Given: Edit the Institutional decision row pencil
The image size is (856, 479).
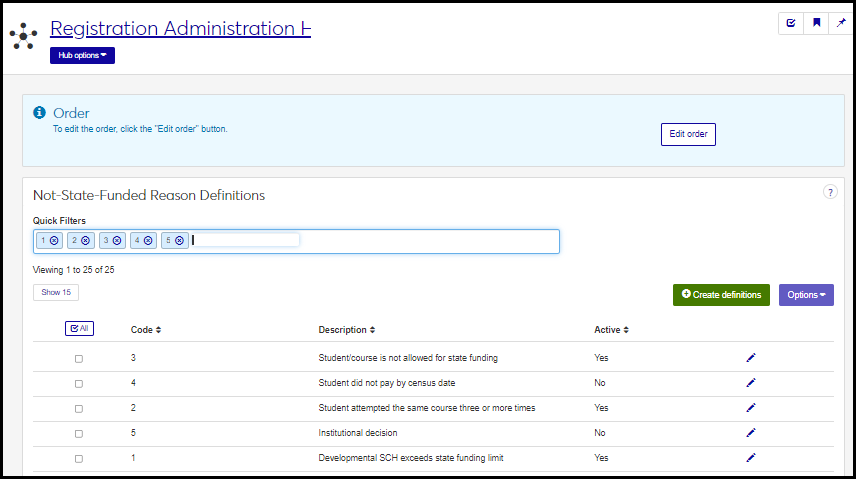Looking at the screenshot, I should click(x=751, y=433).
